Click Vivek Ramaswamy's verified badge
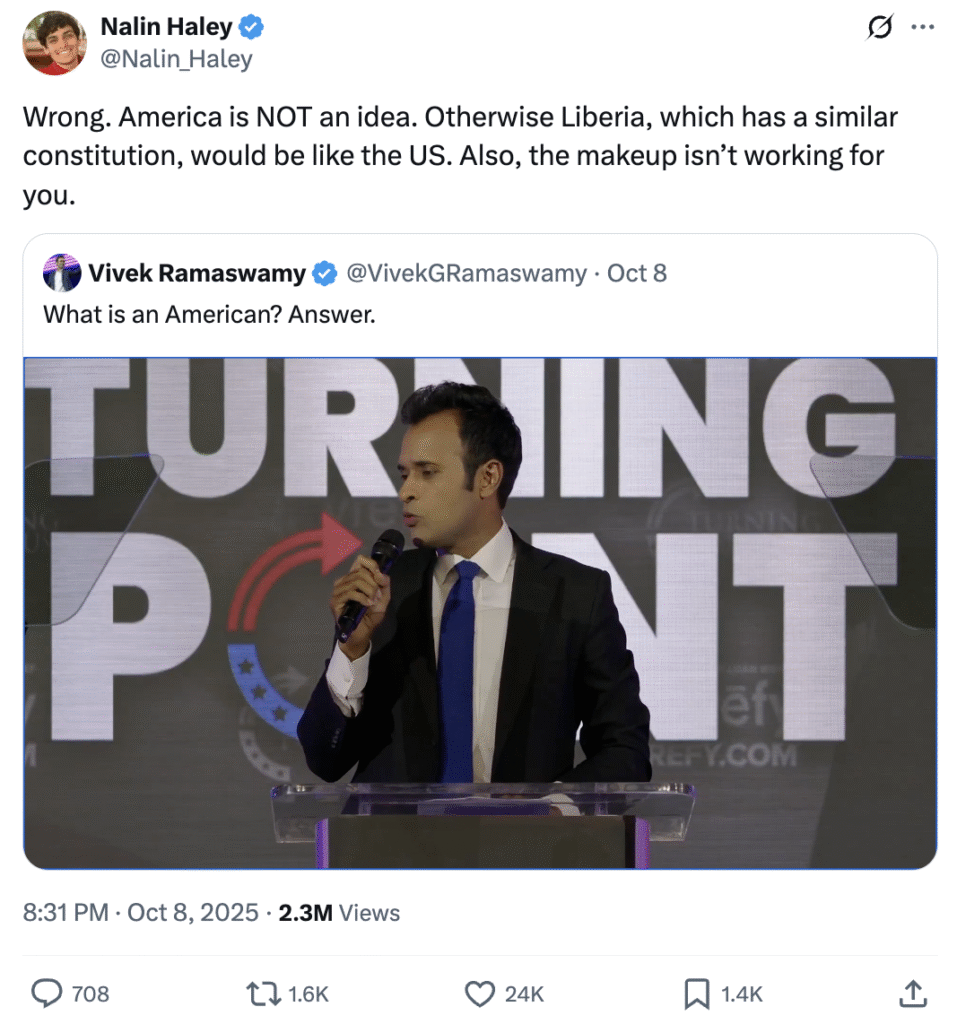The image size is (957, 1024). click(x=325, y=273)
